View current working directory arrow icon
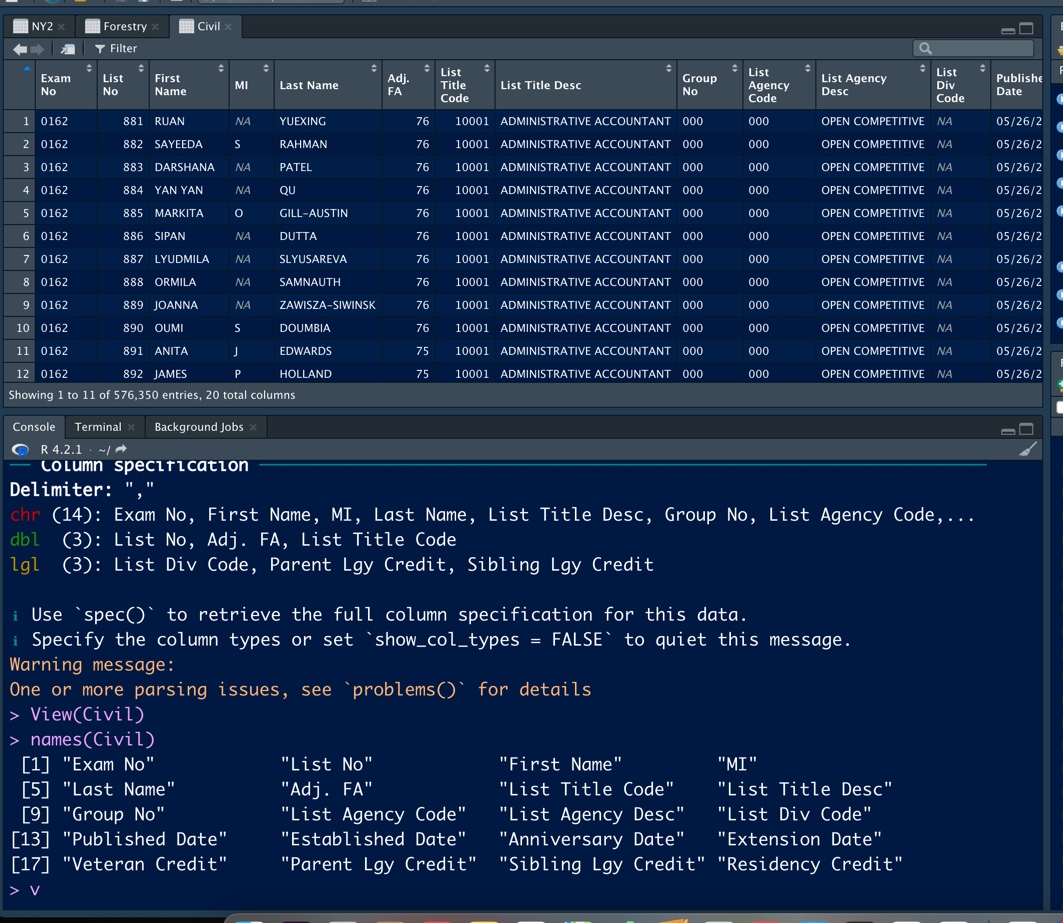This screenshot has height=923, width=1063. (121, 449)
